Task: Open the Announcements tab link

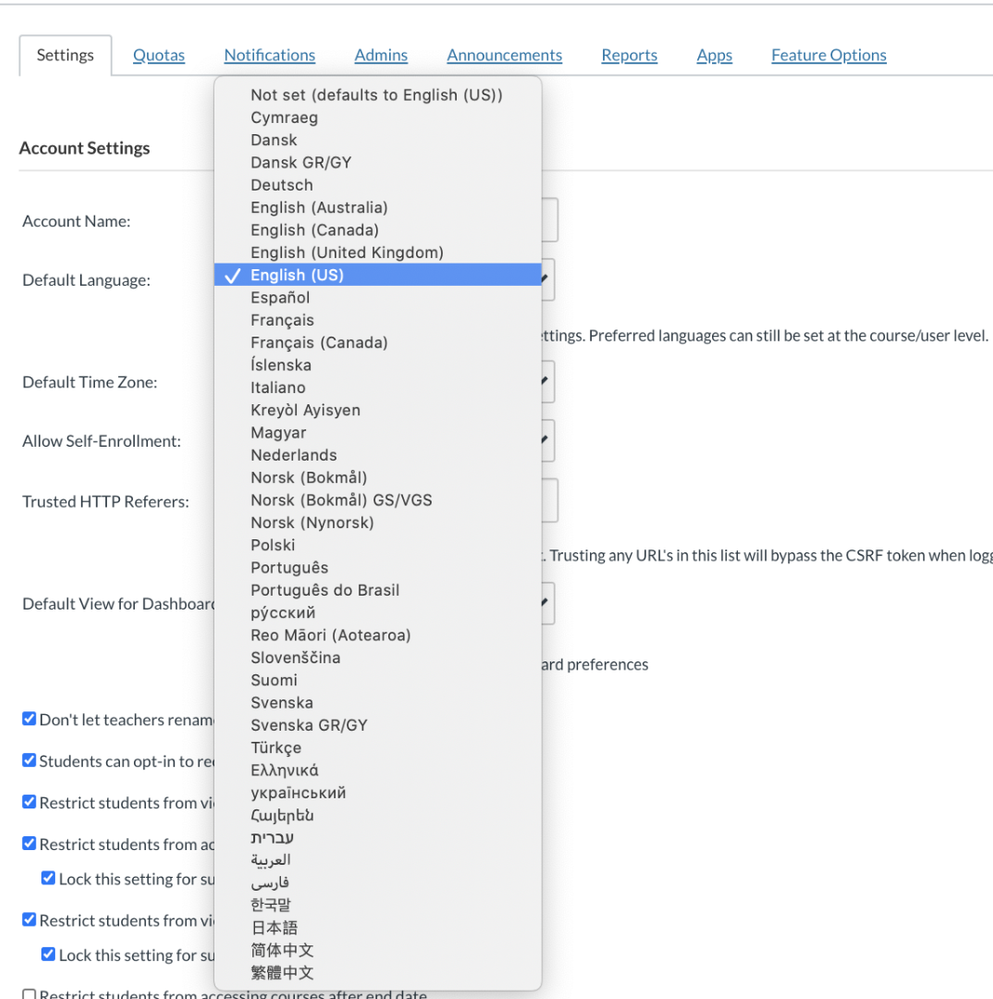Action: click(x=504, y=55)
